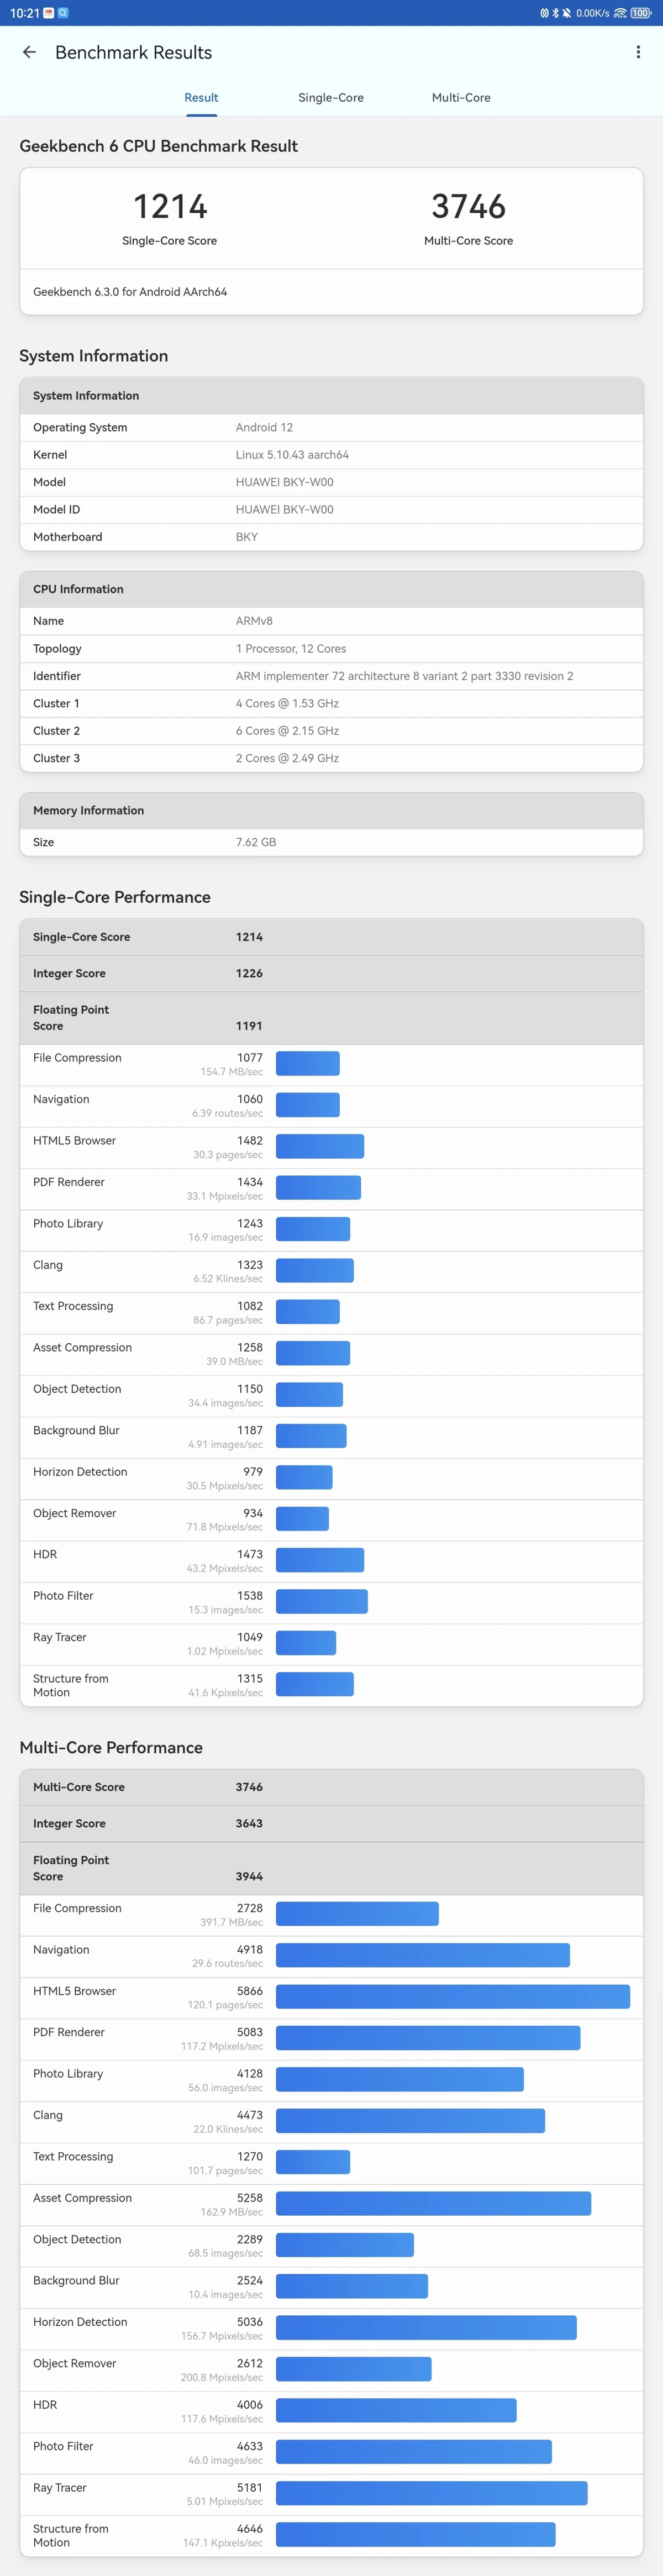663x2576 pixels.
Task: Open the three-dot overflow menu
Action: point(638,52)
